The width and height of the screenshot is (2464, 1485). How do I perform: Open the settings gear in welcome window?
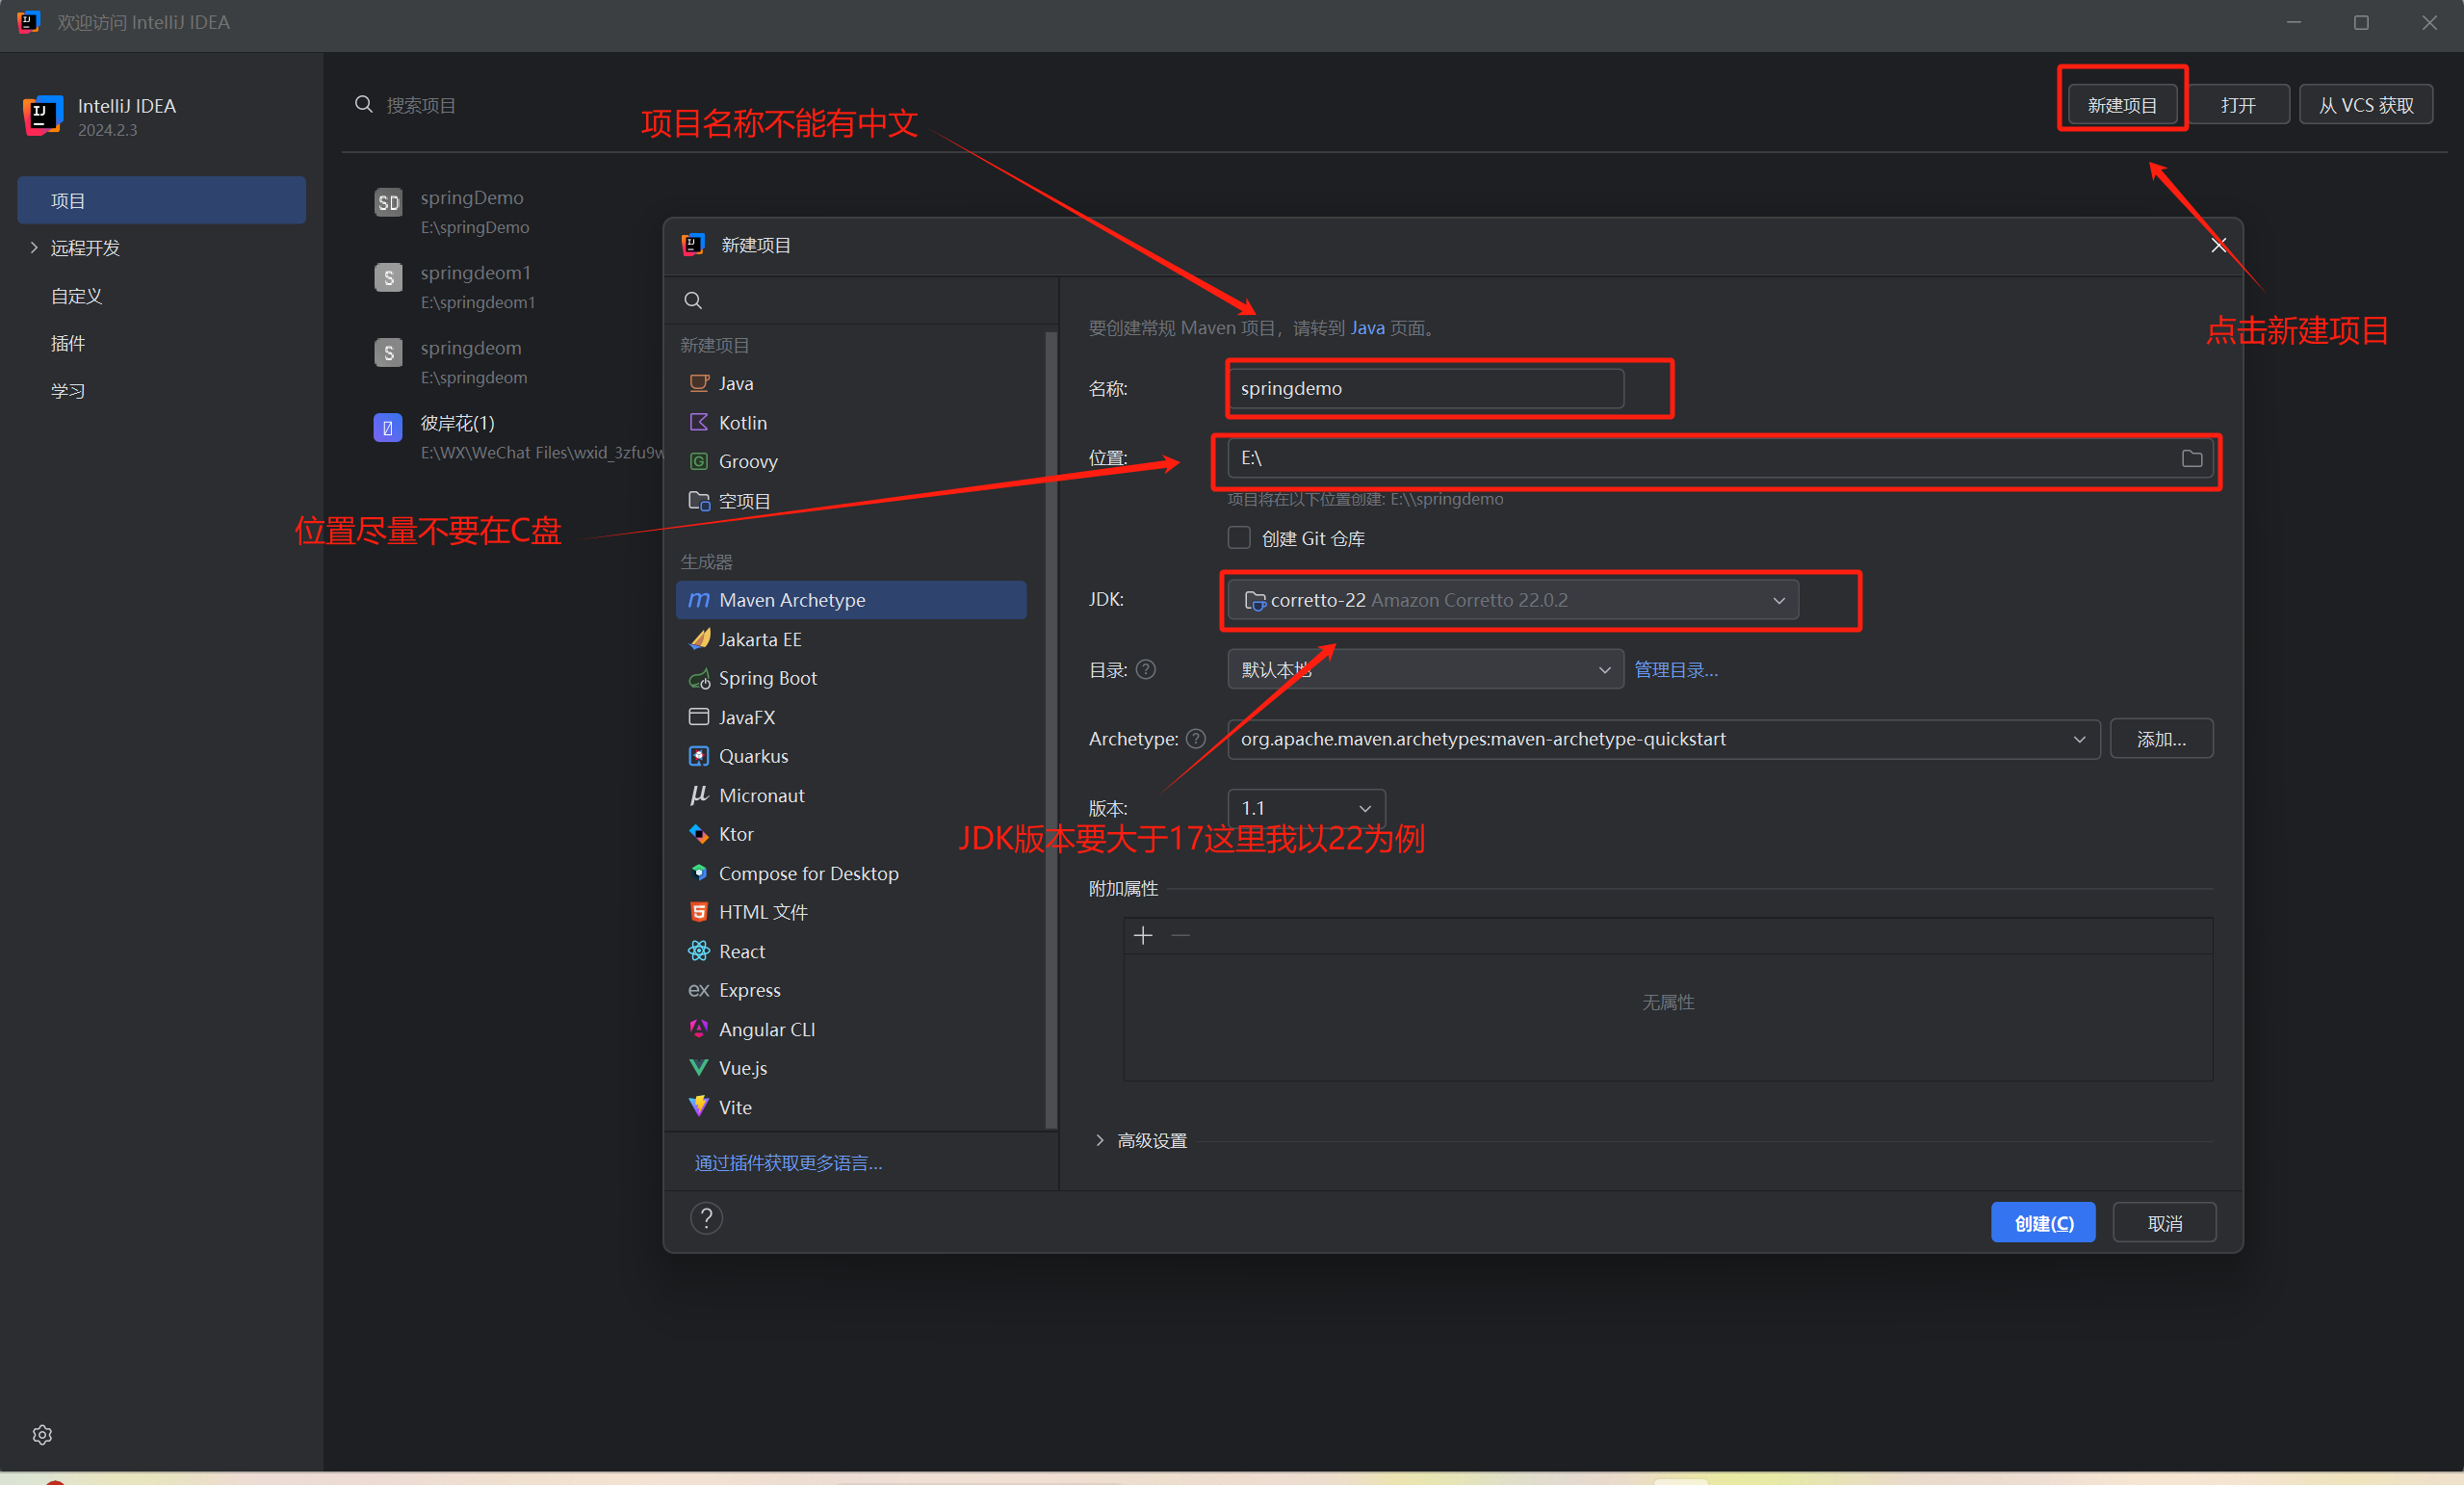42,1435
